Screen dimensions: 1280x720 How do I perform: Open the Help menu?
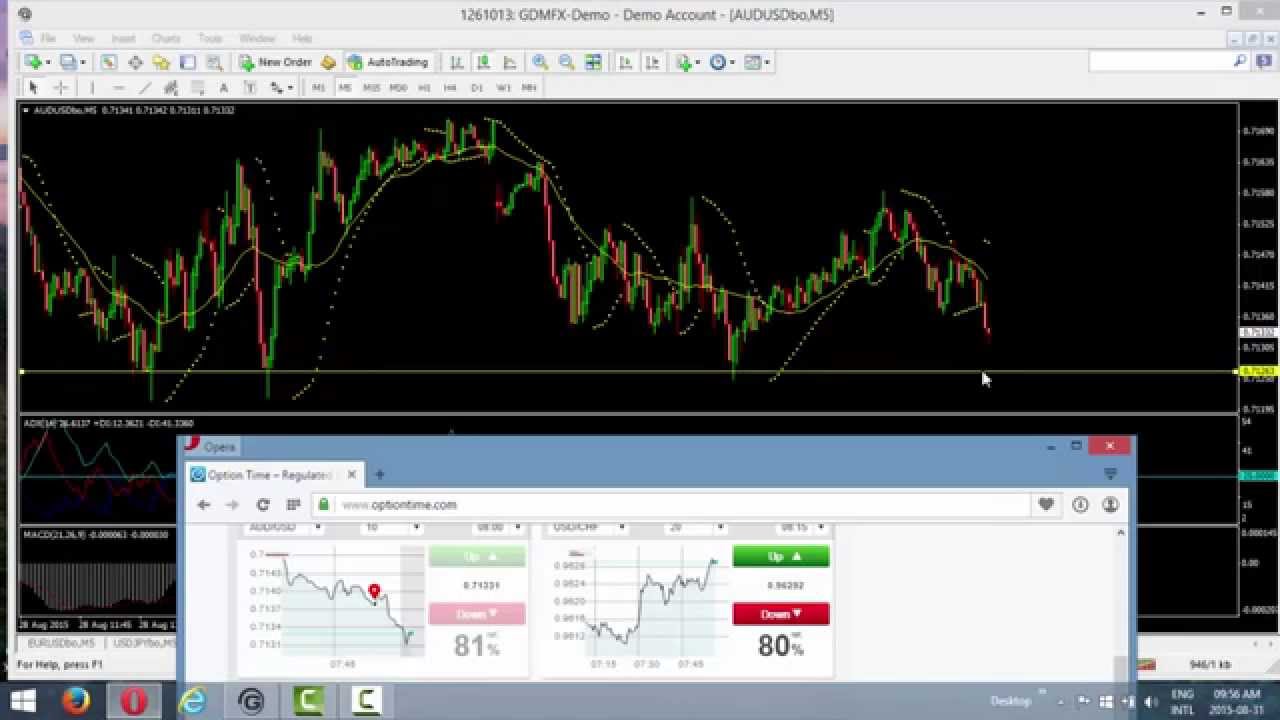tap(302, 38)
